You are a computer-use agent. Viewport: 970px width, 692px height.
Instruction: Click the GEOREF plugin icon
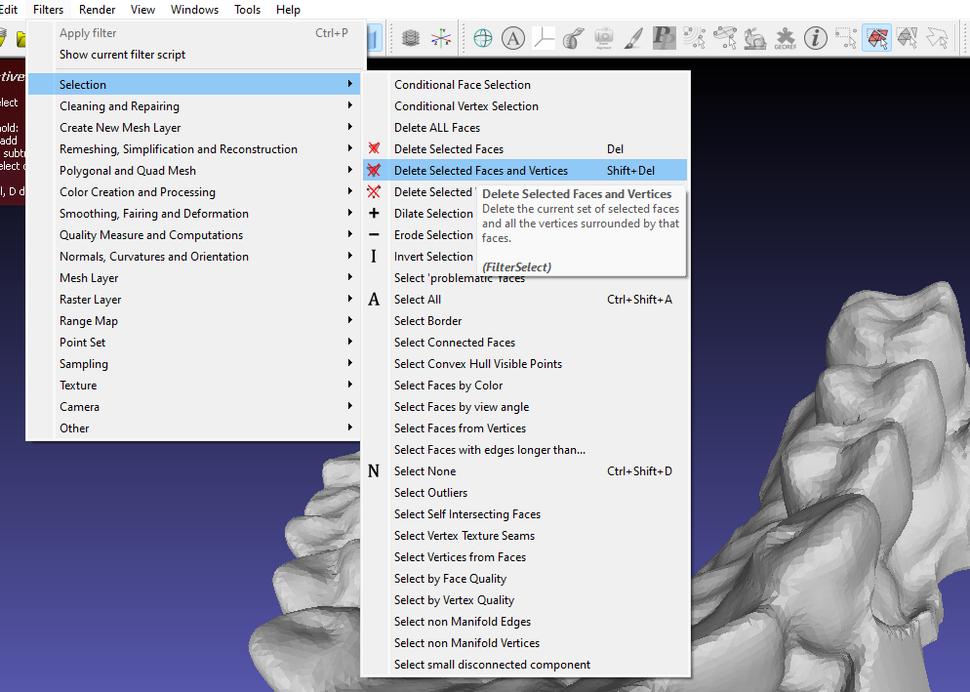(786, 38)
